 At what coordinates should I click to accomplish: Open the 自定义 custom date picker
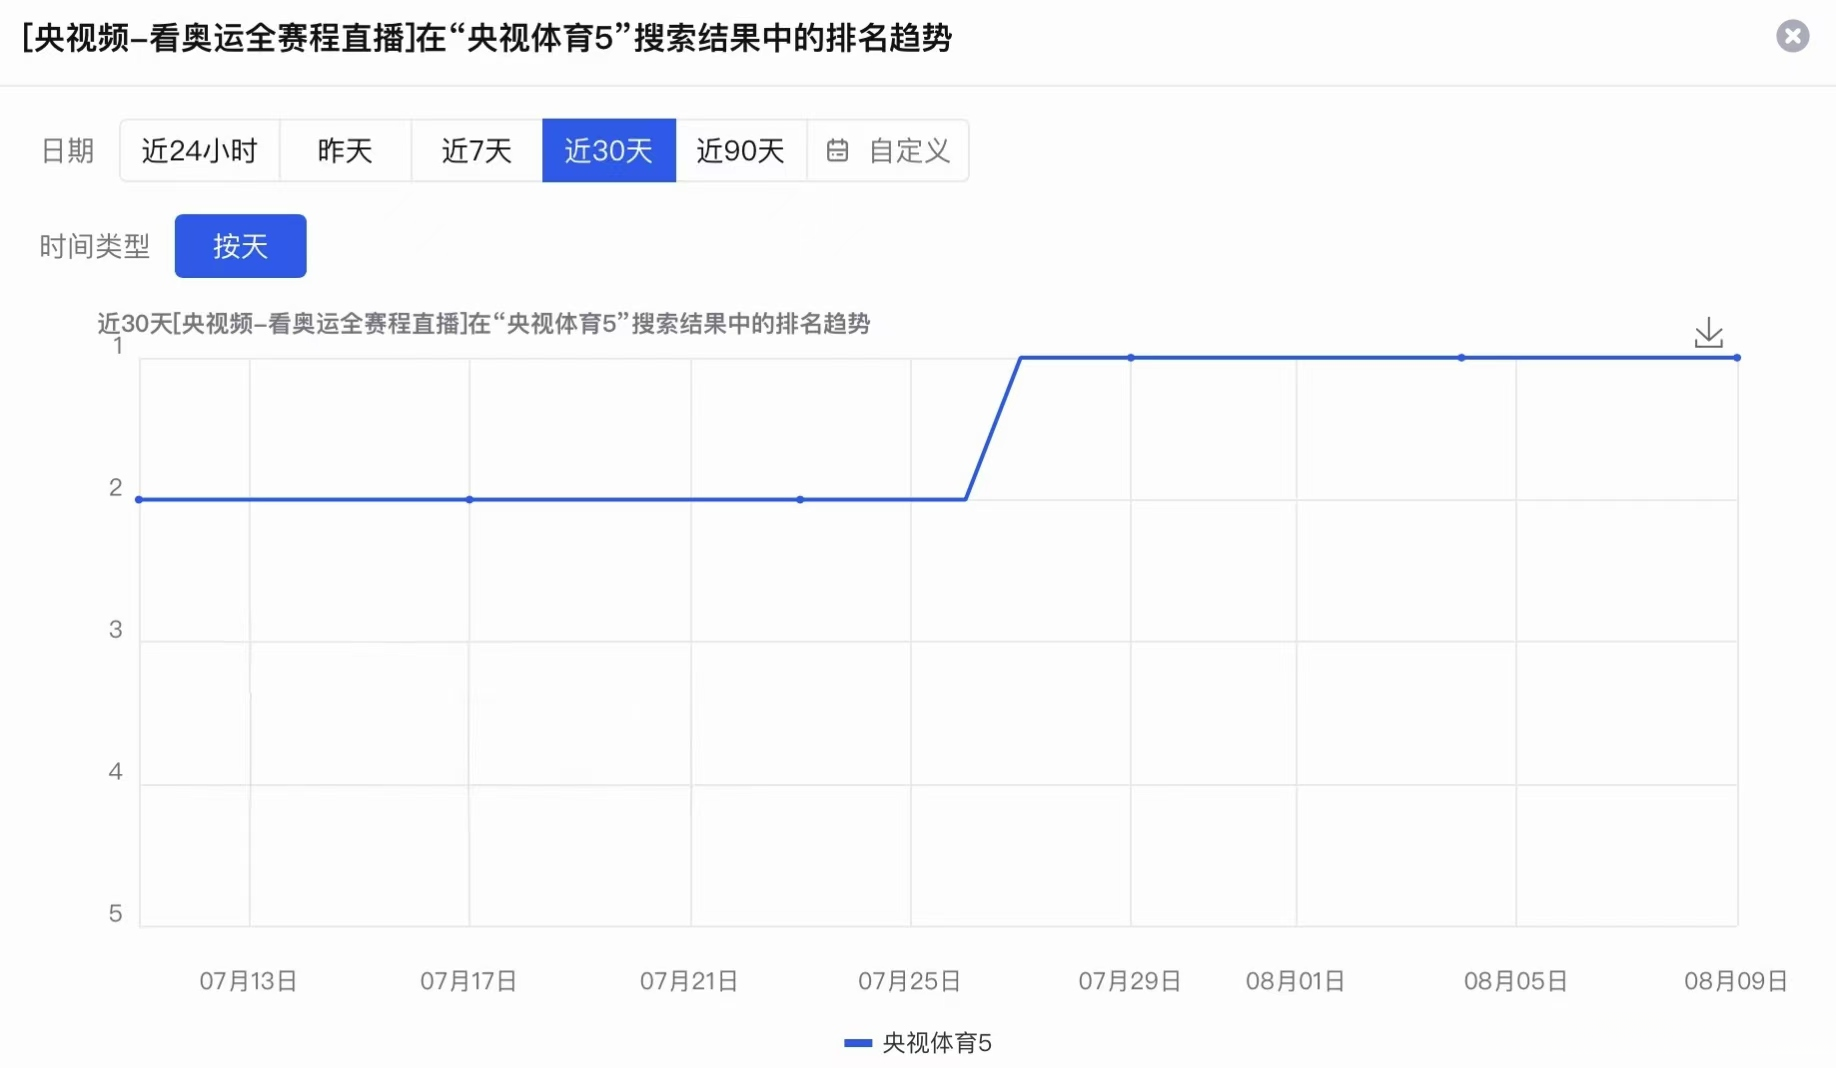[888, 150]
